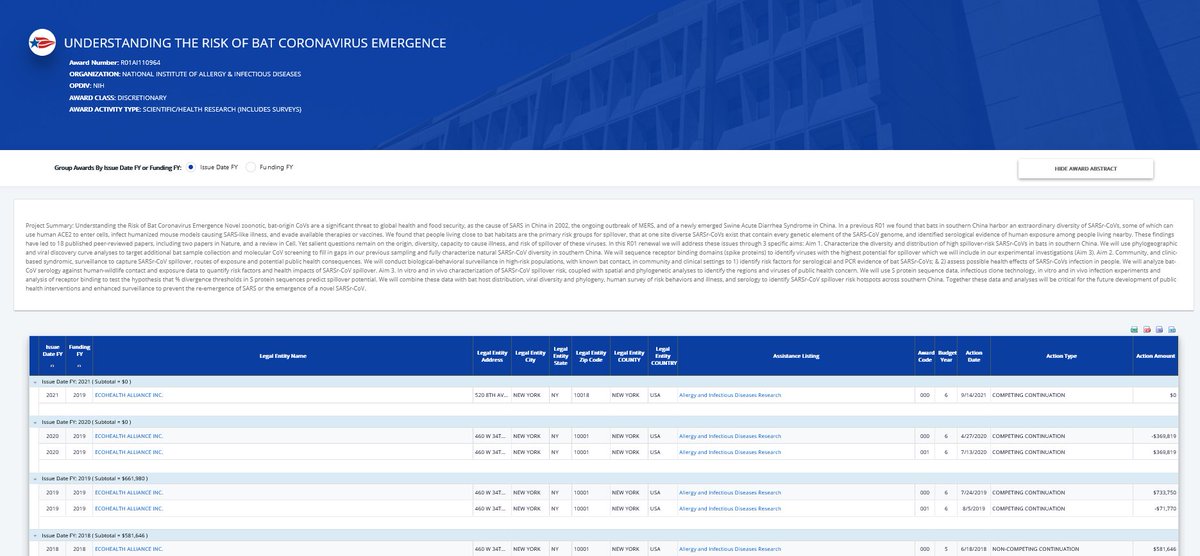Click the flag logo beside the page title

tap(41, 44)
